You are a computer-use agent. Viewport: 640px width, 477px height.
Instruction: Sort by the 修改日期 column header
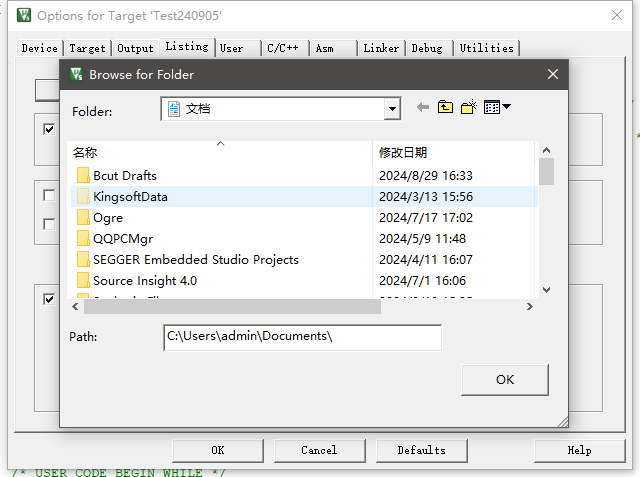(403, 152)
